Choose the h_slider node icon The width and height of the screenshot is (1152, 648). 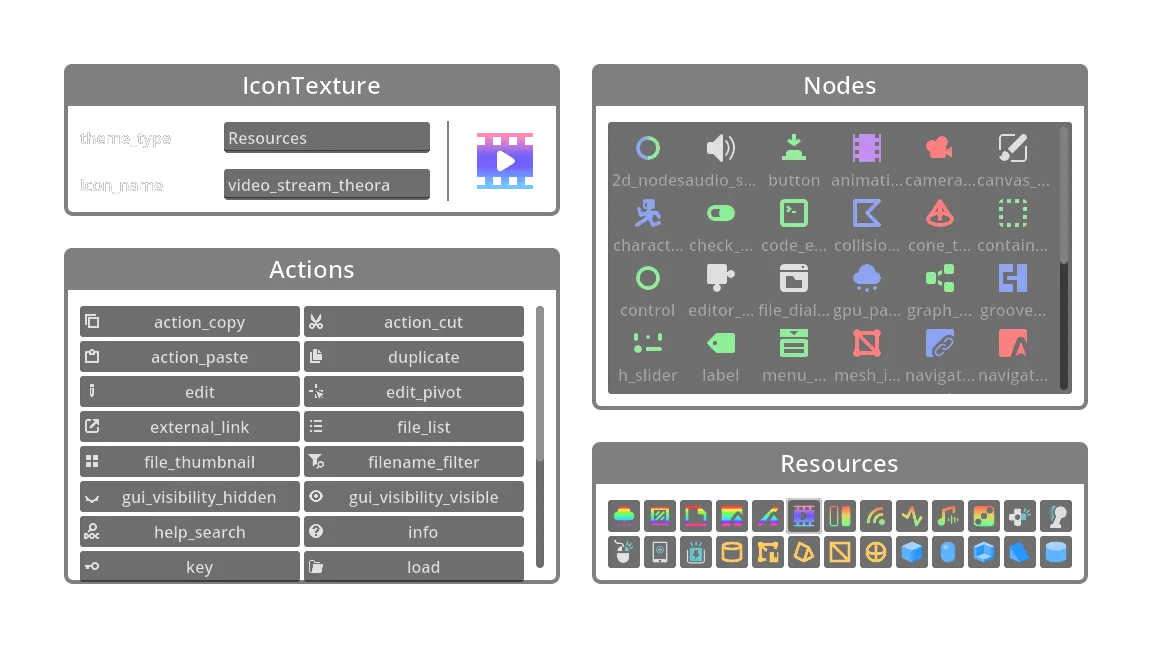647,344
